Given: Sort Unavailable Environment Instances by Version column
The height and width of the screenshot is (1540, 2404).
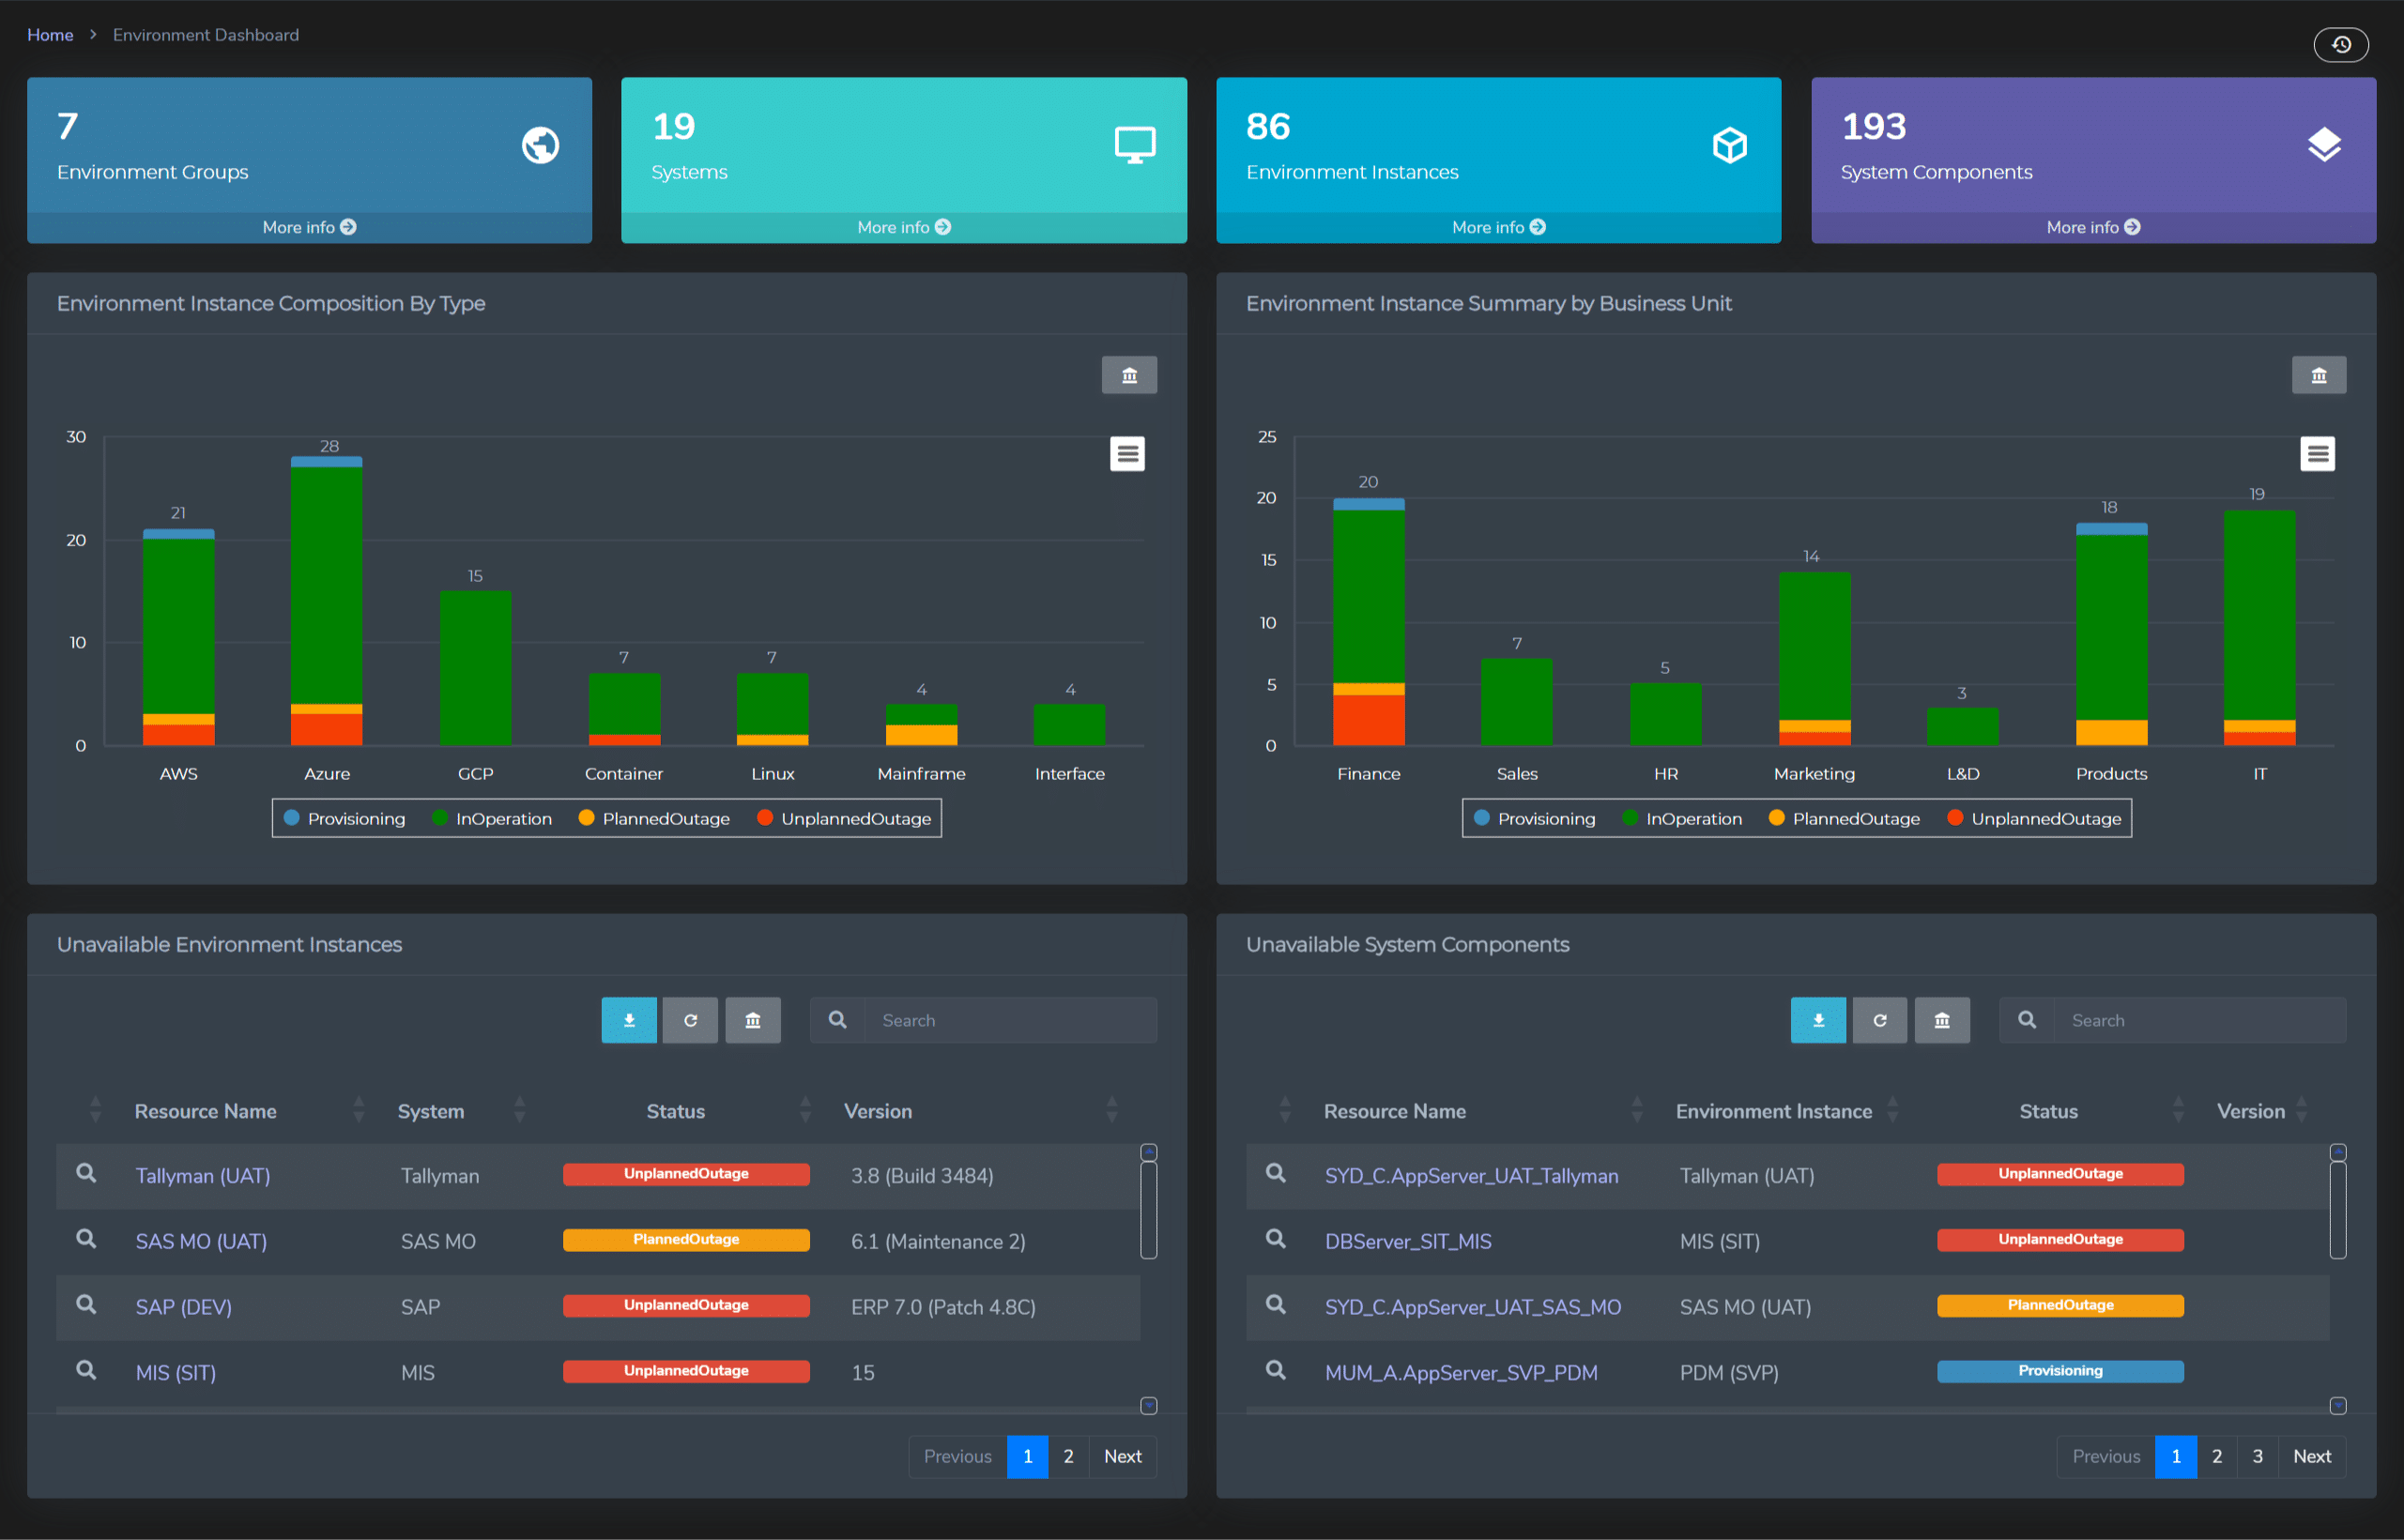Looking at the screenshot, I should tap(878, 1111).
